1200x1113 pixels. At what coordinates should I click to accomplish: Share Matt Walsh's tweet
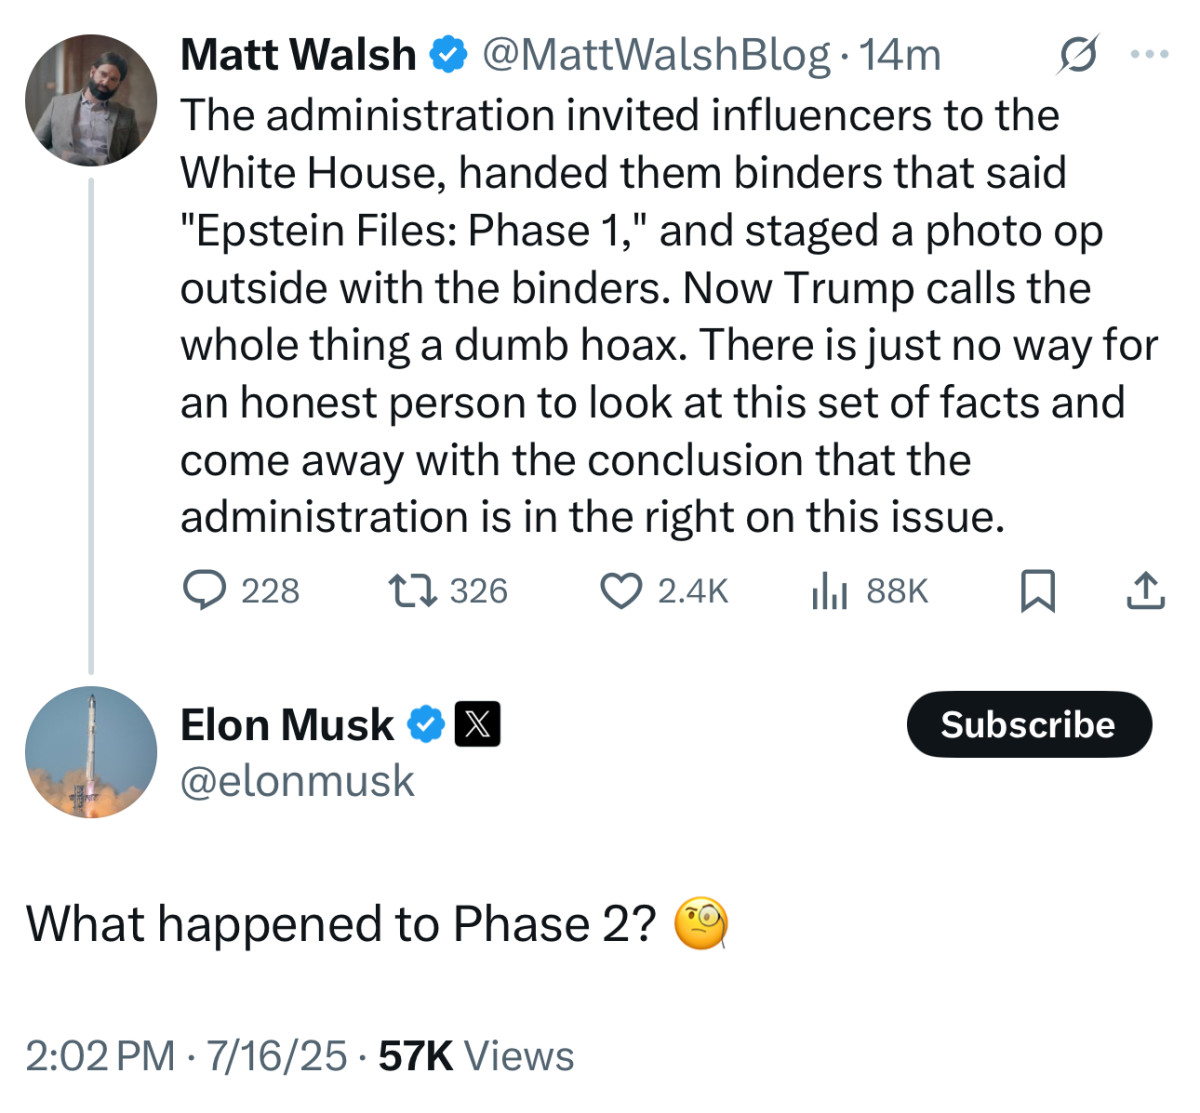[x=1146, y=591]
